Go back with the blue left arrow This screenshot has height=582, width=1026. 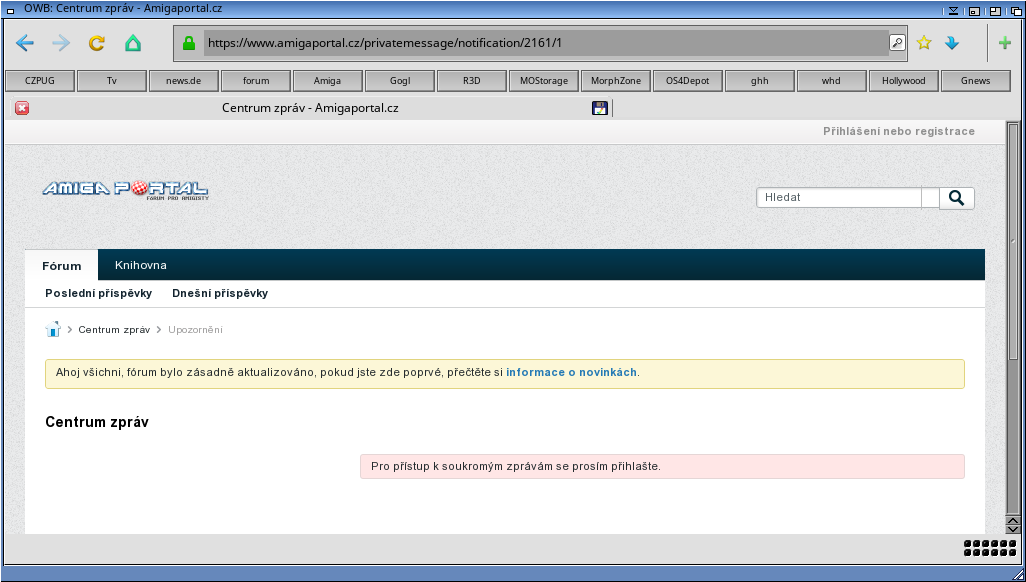(25, 43)
